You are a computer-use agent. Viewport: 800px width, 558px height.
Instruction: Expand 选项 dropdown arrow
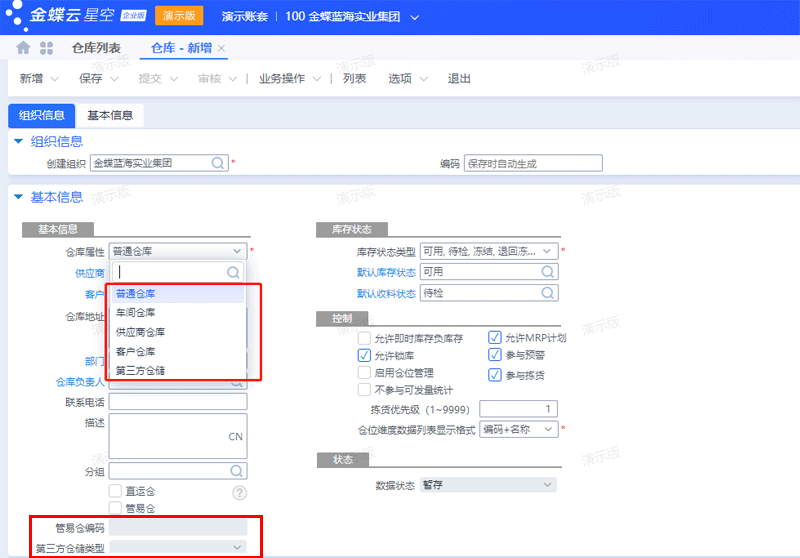coord(423,79)
